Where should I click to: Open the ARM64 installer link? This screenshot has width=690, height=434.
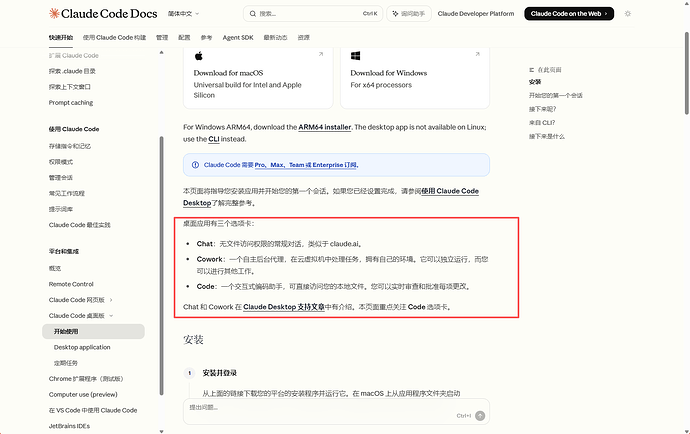[x=325, y=127]
